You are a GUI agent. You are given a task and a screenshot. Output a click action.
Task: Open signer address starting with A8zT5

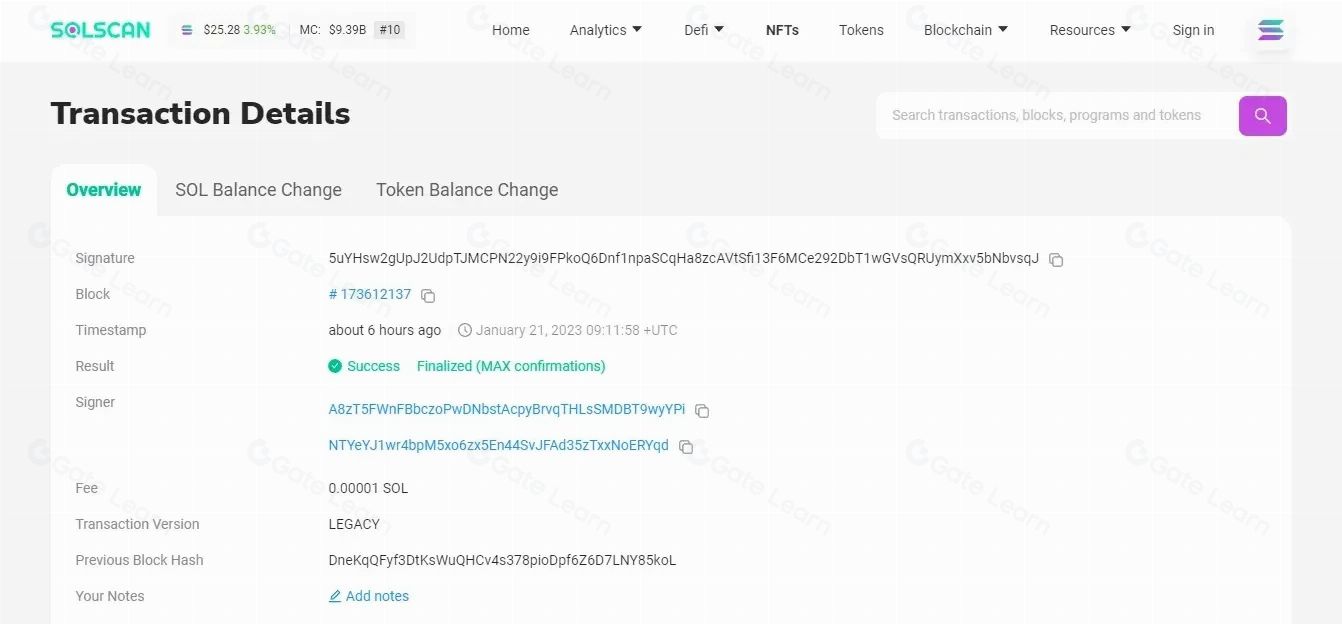coord(507,410)
